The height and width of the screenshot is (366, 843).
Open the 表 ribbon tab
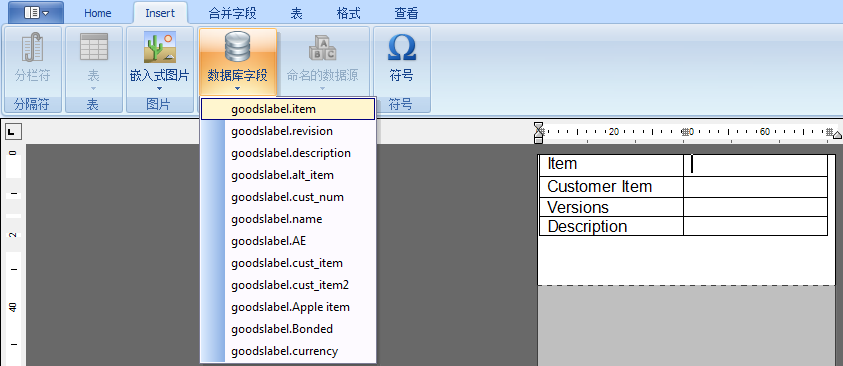pyautogui.click(x=296, y=13)
